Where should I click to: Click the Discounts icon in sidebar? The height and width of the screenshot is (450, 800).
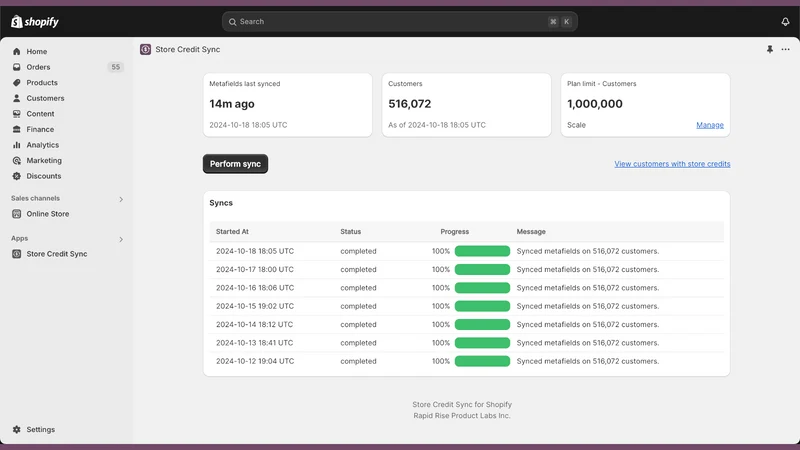click(x=17, y=176)
